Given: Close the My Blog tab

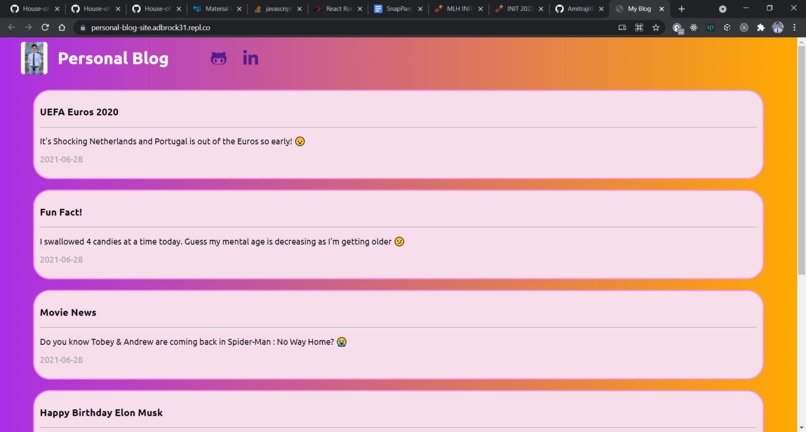Looking at the screenshot, I should click(x=662, y=9).
